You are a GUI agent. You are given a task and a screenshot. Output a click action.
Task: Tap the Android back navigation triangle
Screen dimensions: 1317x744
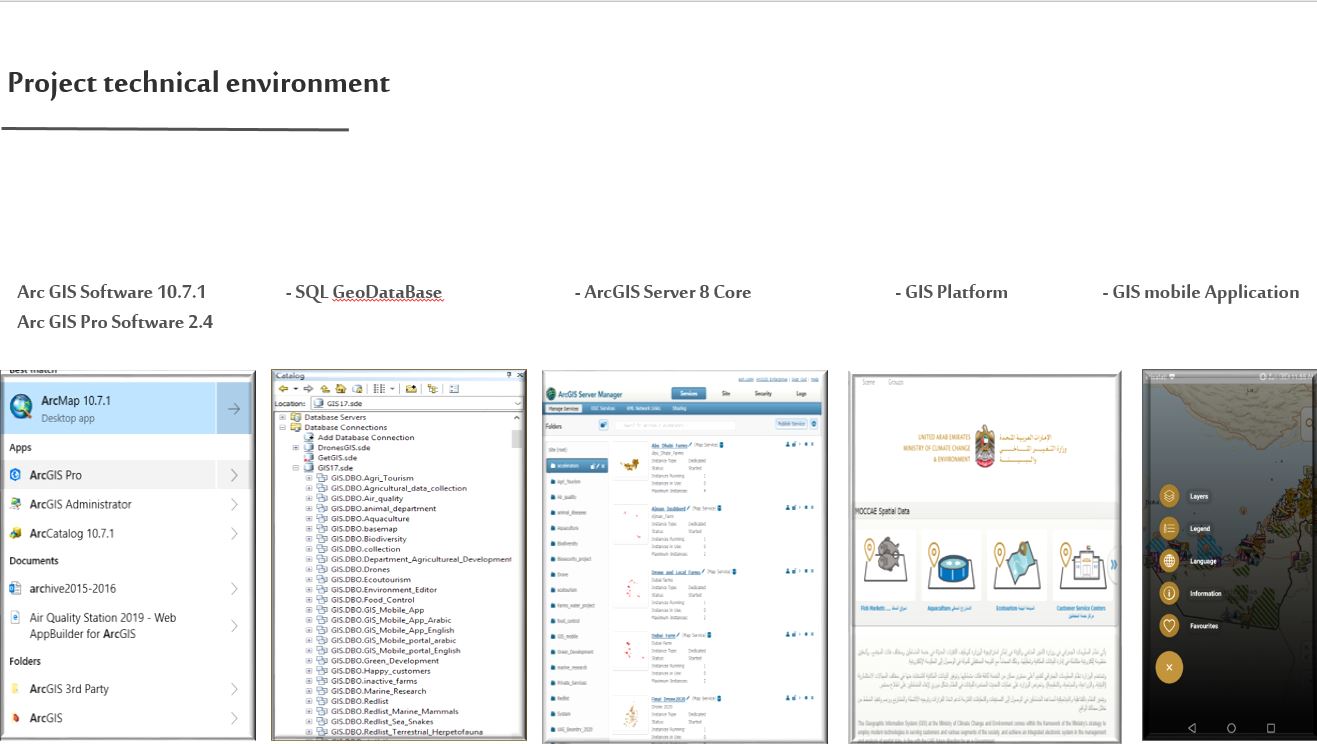click(x=1191, y=728)
